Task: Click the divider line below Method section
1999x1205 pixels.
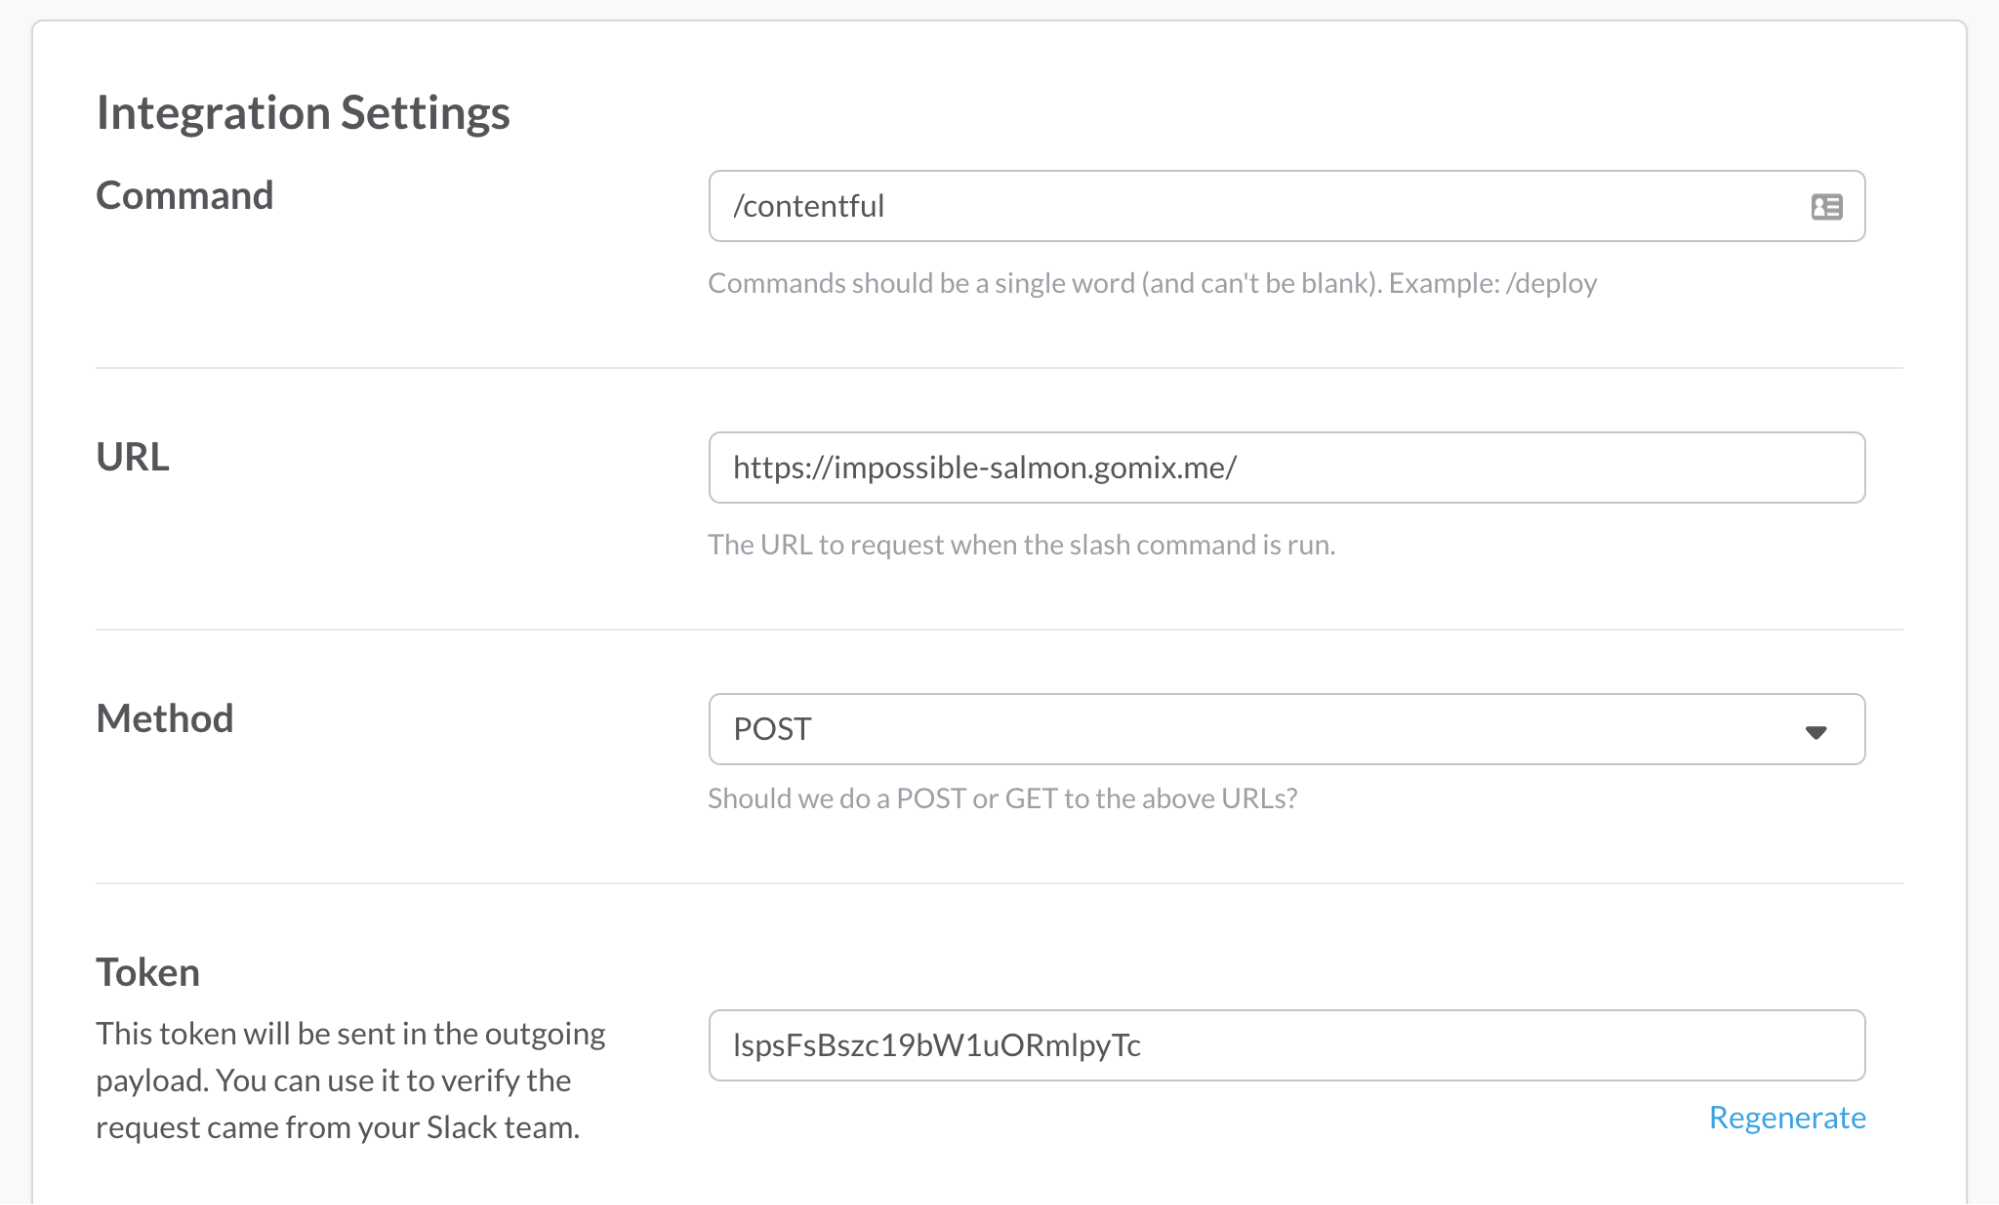Action: [x=998, y=883]
